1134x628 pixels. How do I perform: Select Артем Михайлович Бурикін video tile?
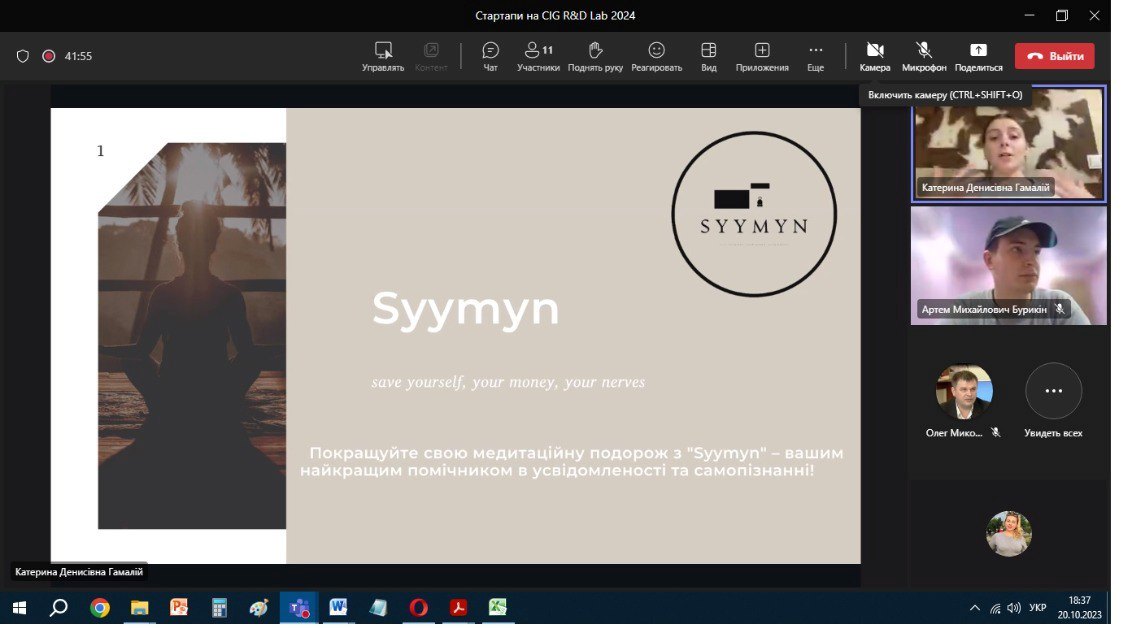click(x=1008, y=265)
